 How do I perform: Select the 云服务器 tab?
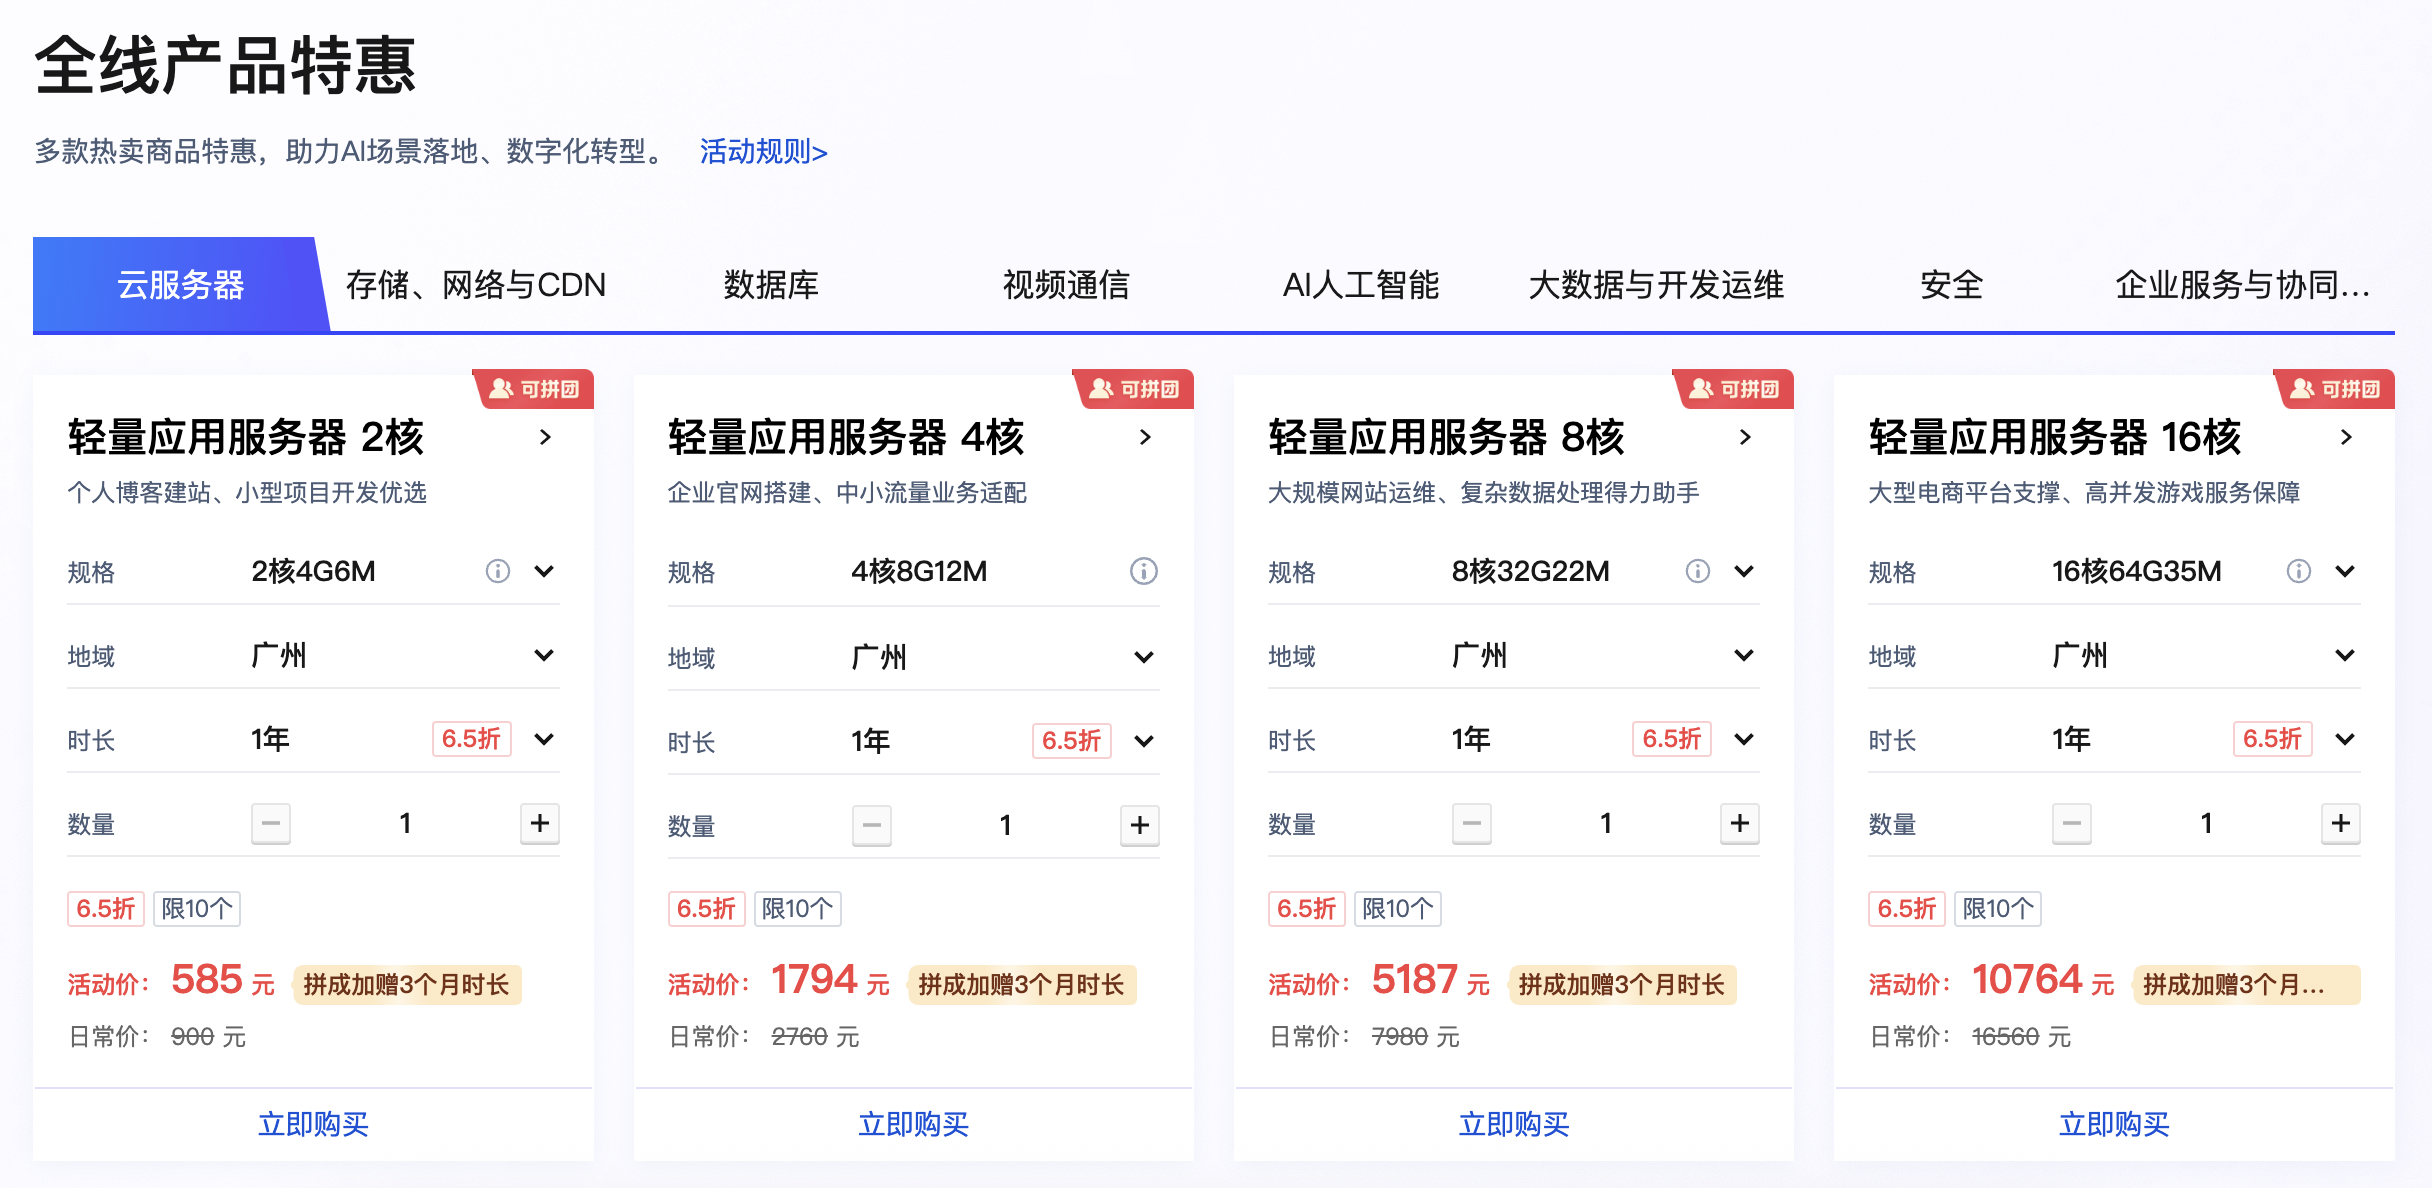(x=180, y=285)
